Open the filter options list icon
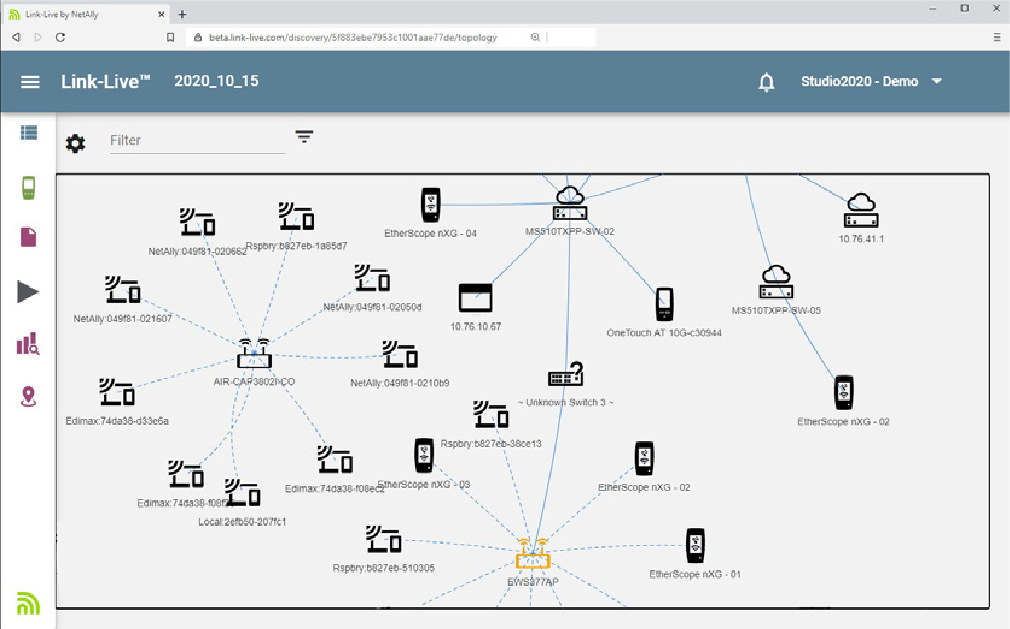 click(x=304, y=136)
